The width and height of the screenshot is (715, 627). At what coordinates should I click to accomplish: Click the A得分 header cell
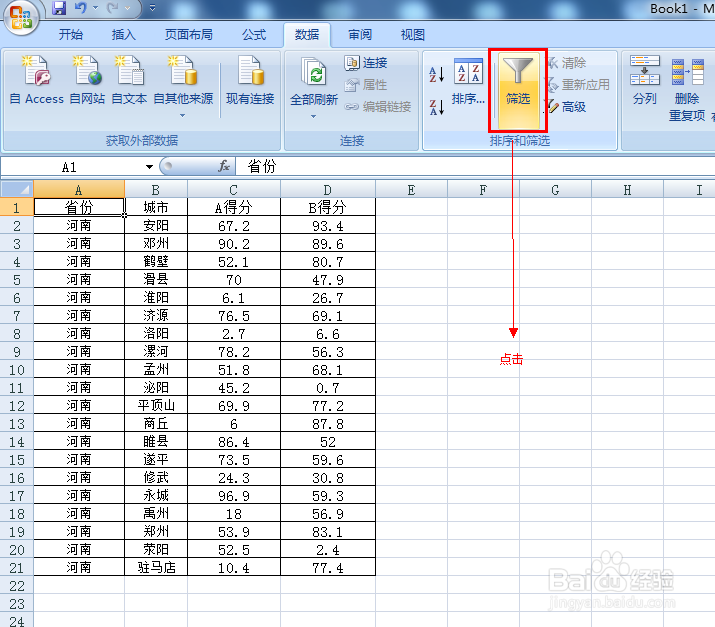pyautogui.click(x=233, y=207)
